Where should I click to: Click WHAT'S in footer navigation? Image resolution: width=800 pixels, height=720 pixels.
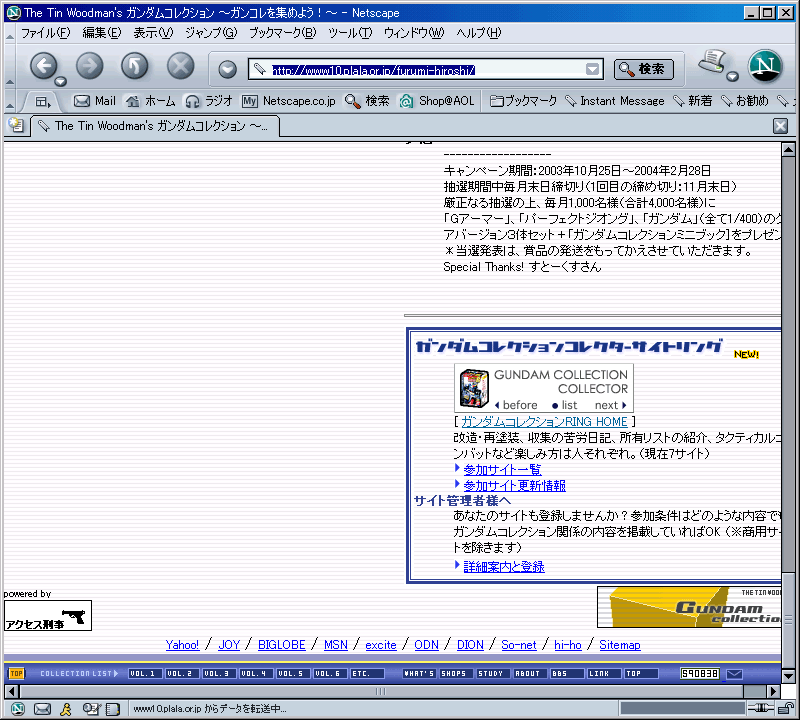419,674
